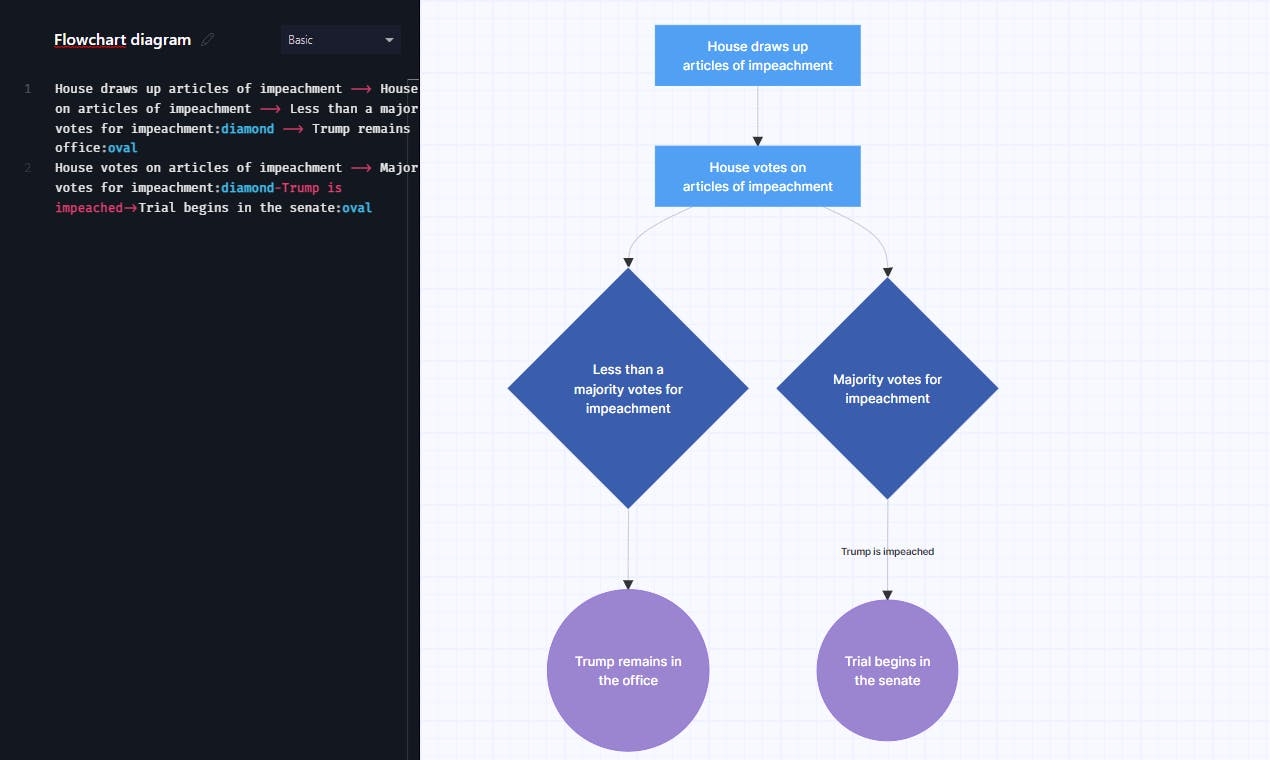
Task: Click the first 'diamond' keyword in code
Action: click(x=247, y=128)
